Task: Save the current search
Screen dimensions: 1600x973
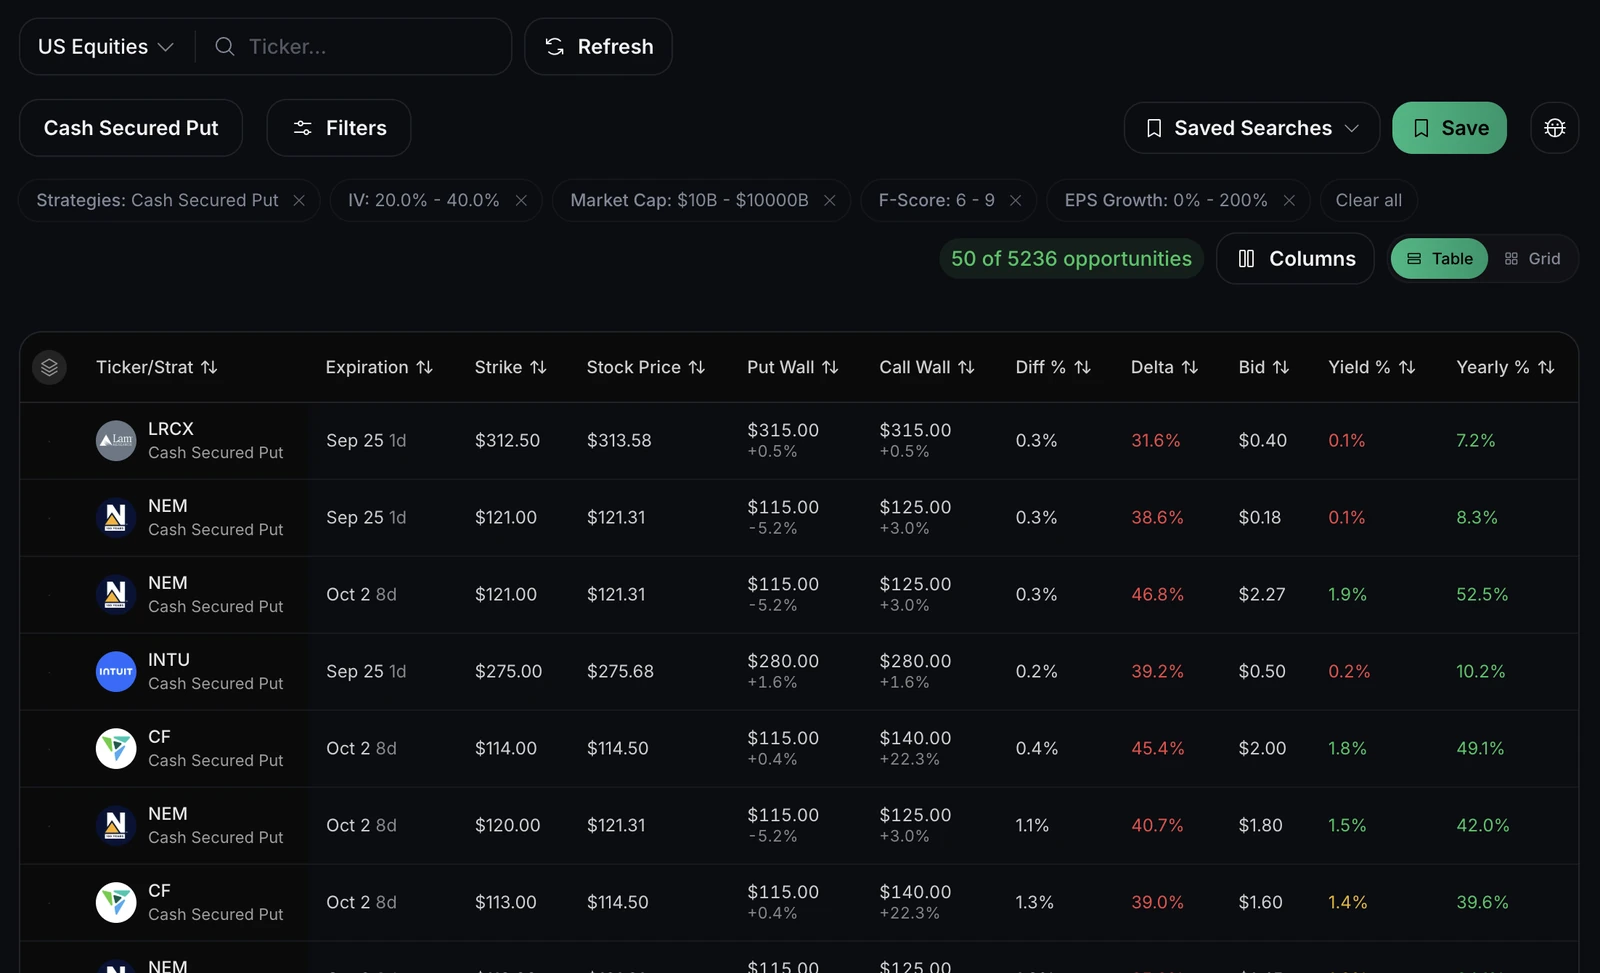Action: click(x=1449, y=128)
